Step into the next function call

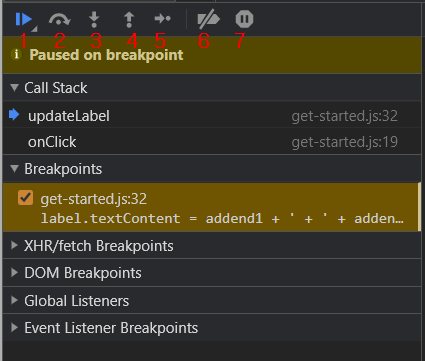94,20
